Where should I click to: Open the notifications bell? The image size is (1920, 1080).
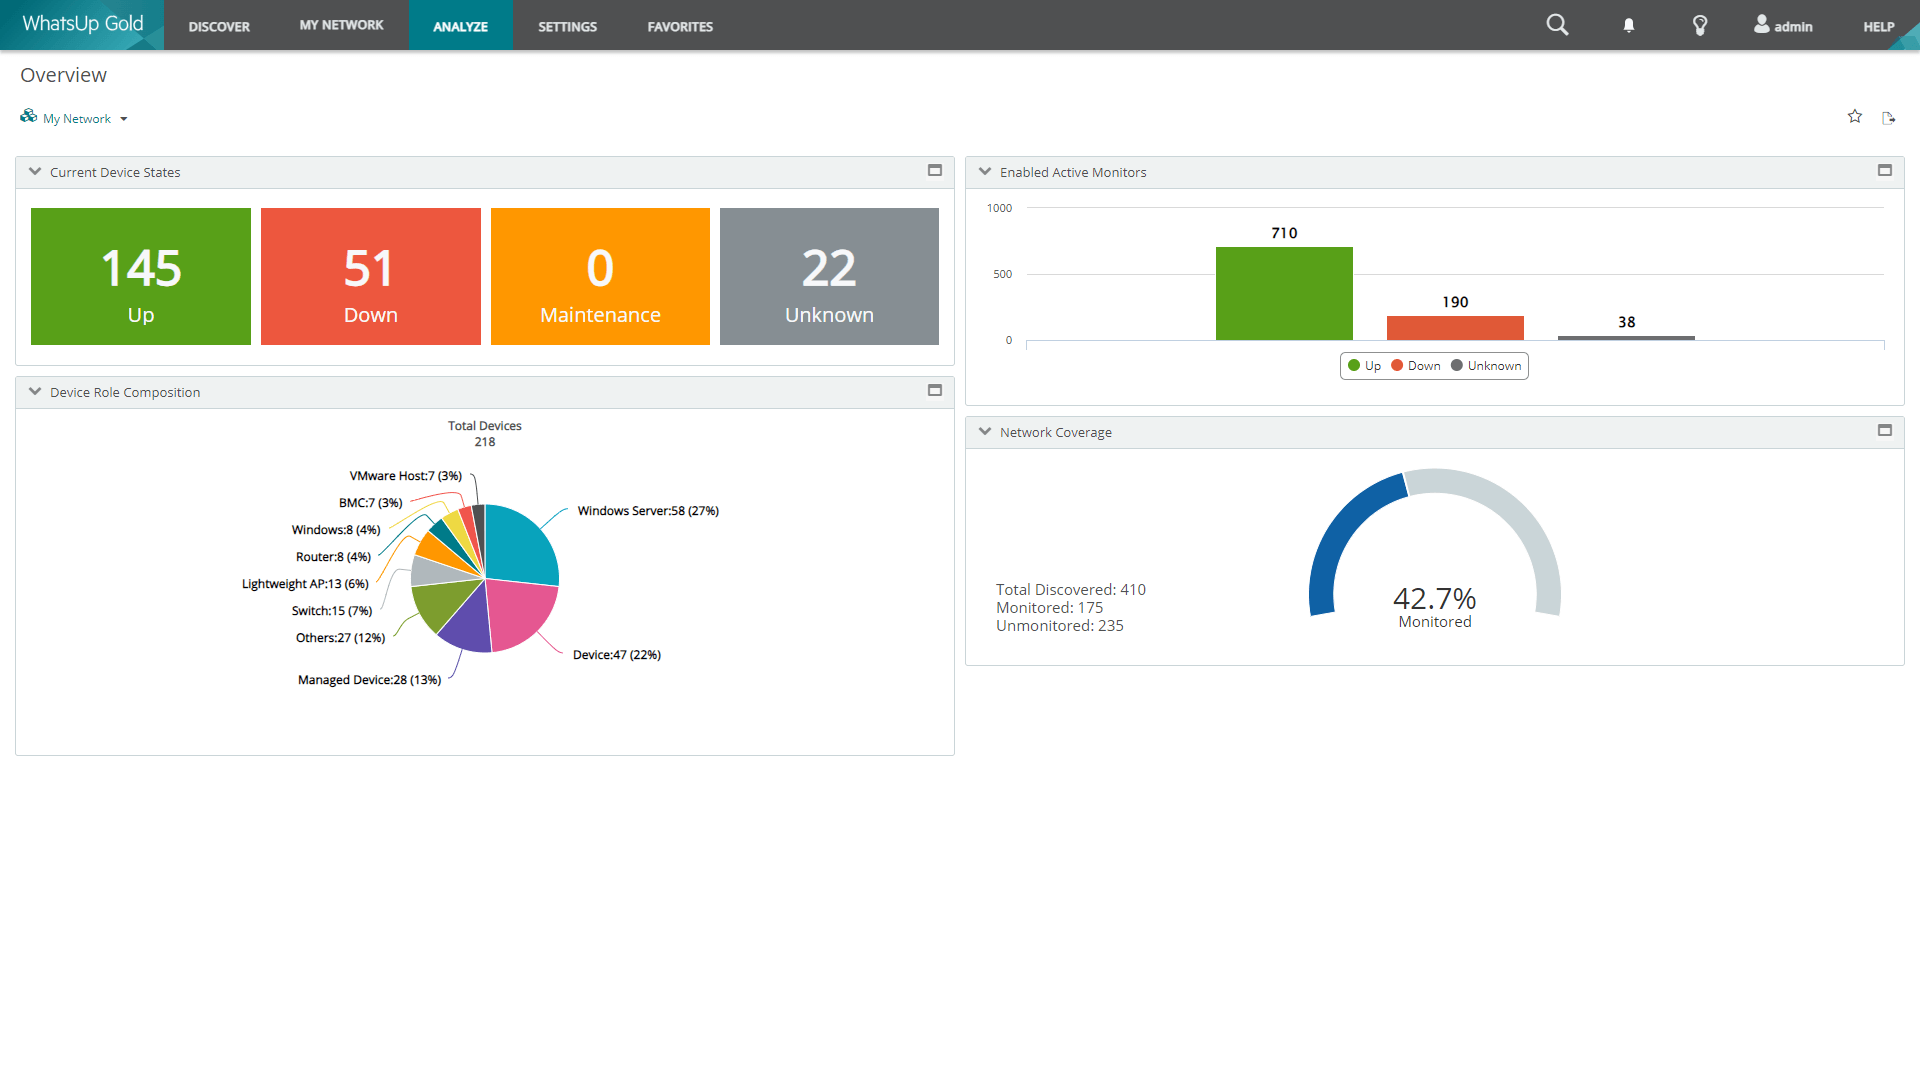coord(1627,24)
